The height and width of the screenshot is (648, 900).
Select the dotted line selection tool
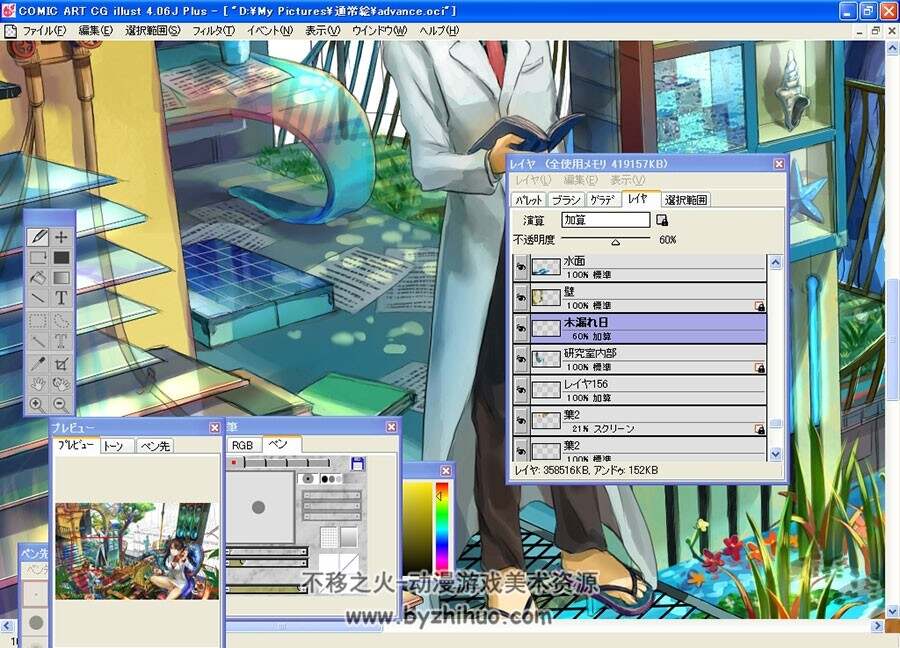tap(38, 342)
